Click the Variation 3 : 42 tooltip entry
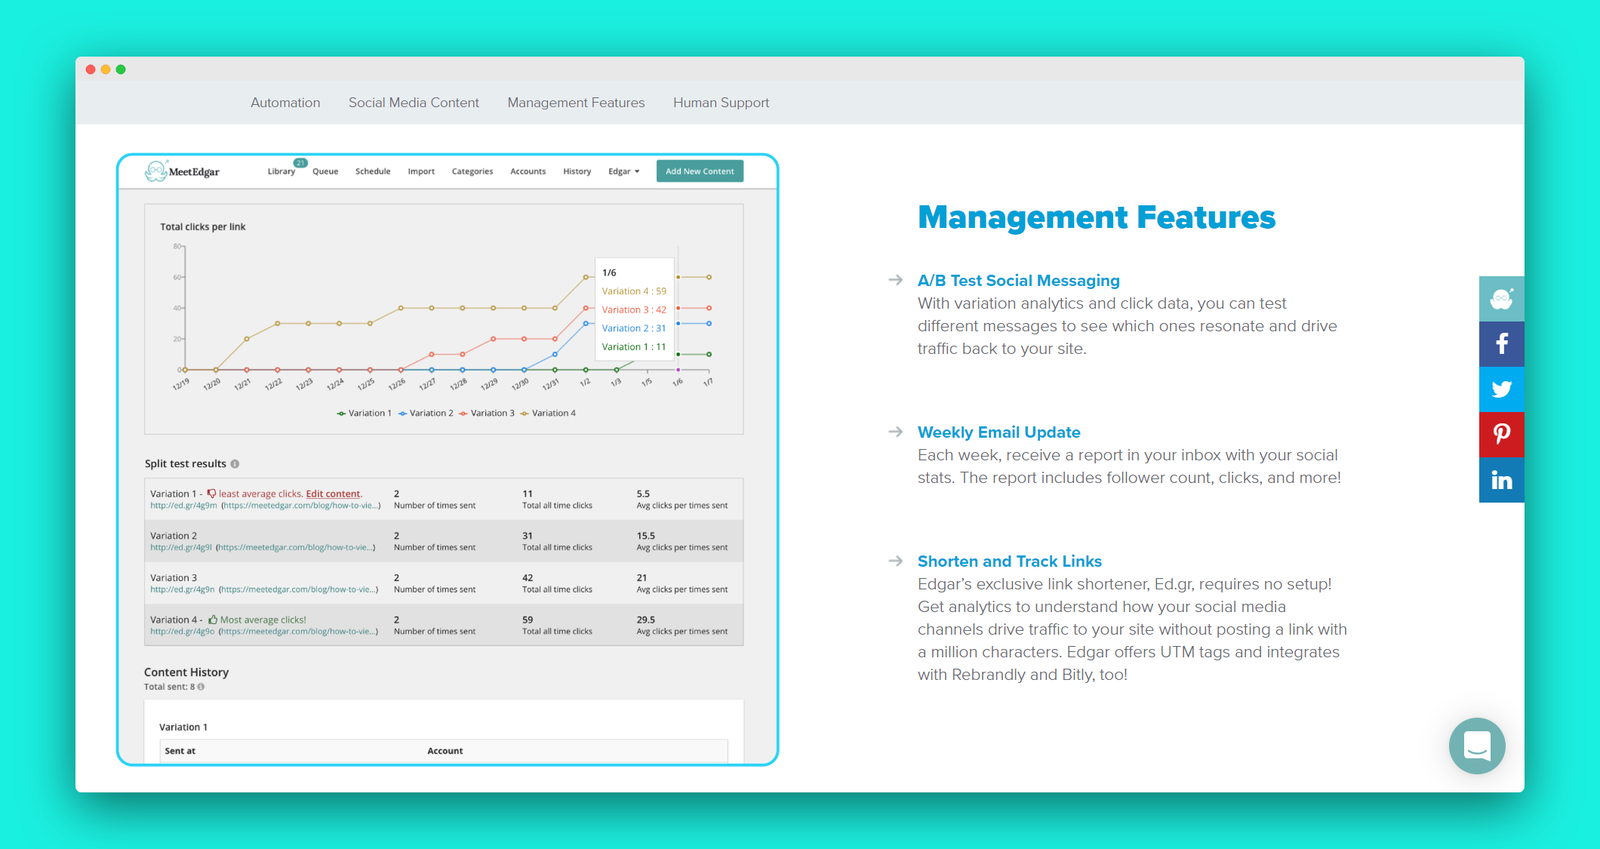 coord(634,310)
